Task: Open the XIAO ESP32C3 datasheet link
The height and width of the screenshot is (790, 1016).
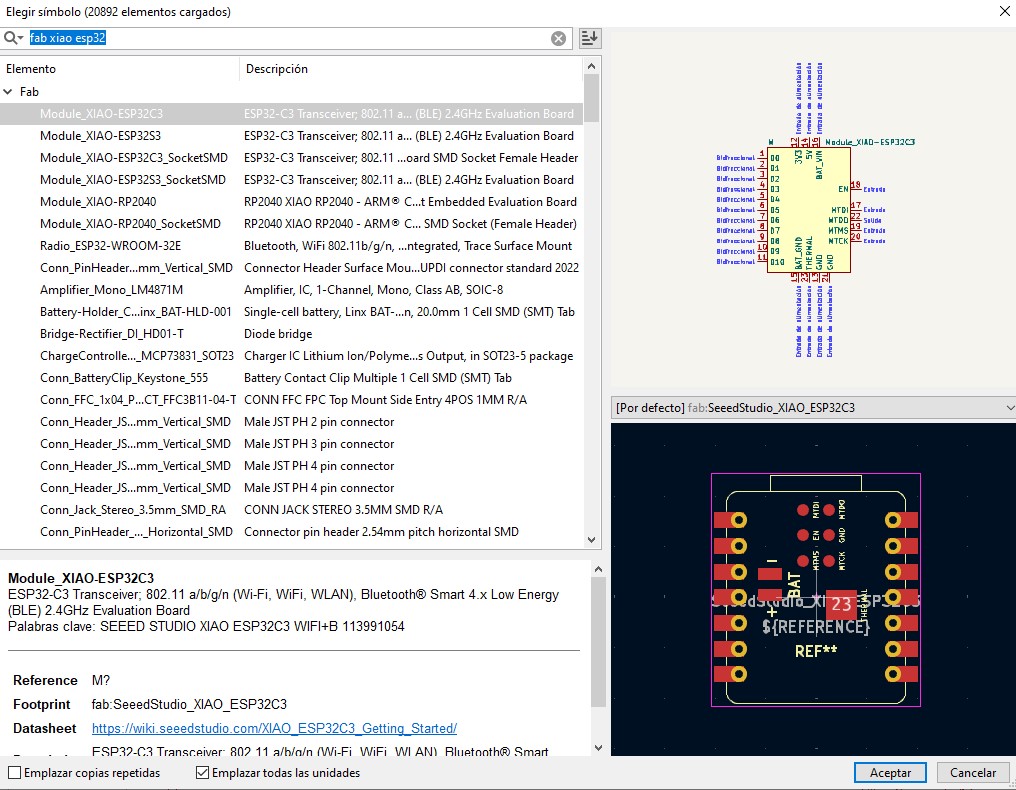Action: point(274,728)
